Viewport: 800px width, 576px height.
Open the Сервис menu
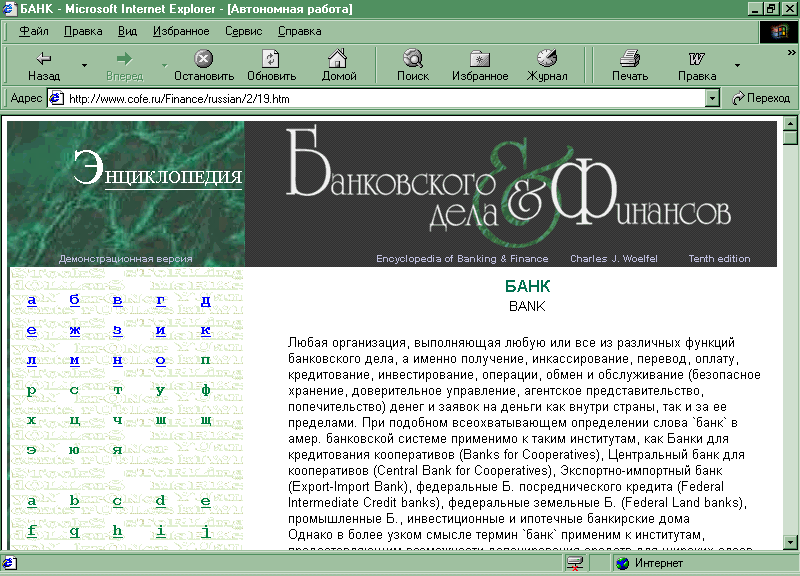(243, 31)
